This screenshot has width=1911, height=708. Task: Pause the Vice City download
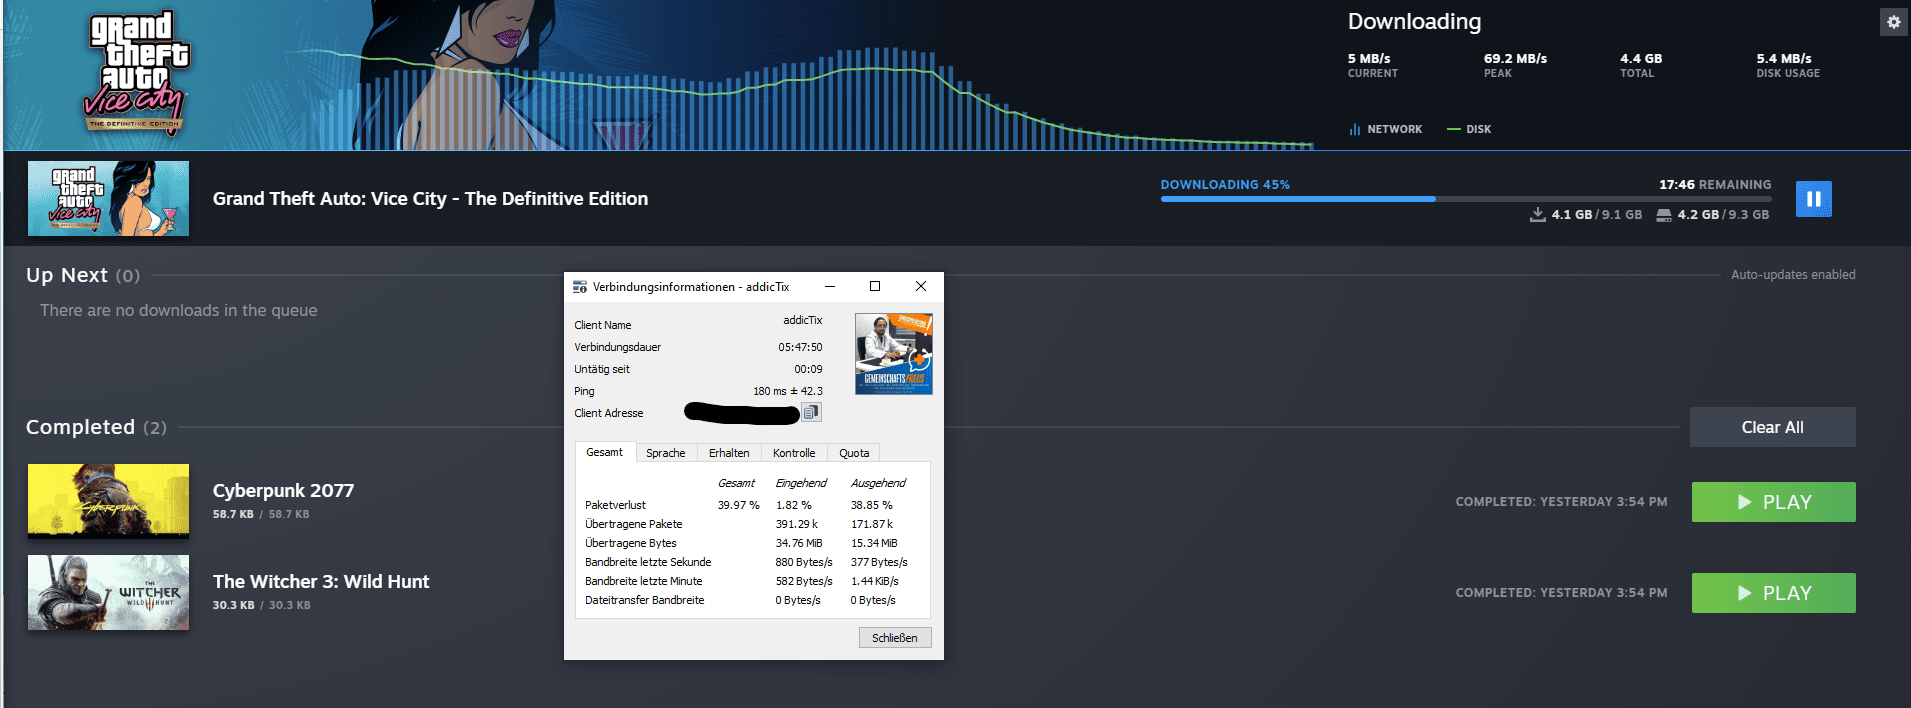tap(1813, 199)
